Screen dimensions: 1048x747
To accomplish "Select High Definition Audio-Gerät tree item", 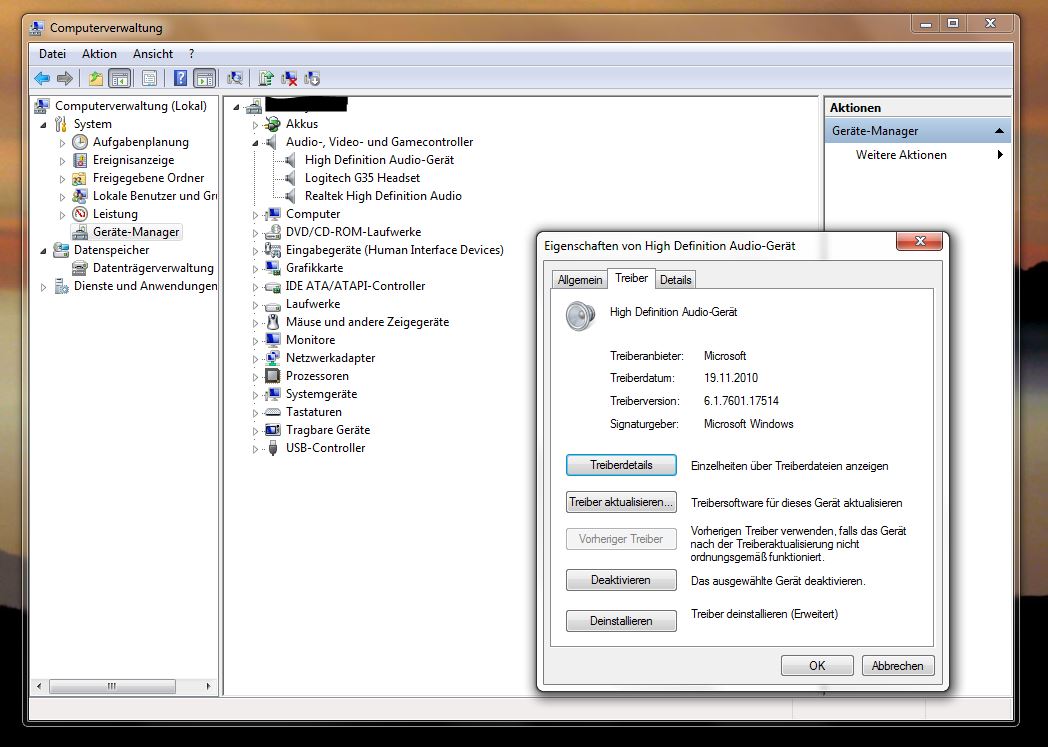I will 379,160.
